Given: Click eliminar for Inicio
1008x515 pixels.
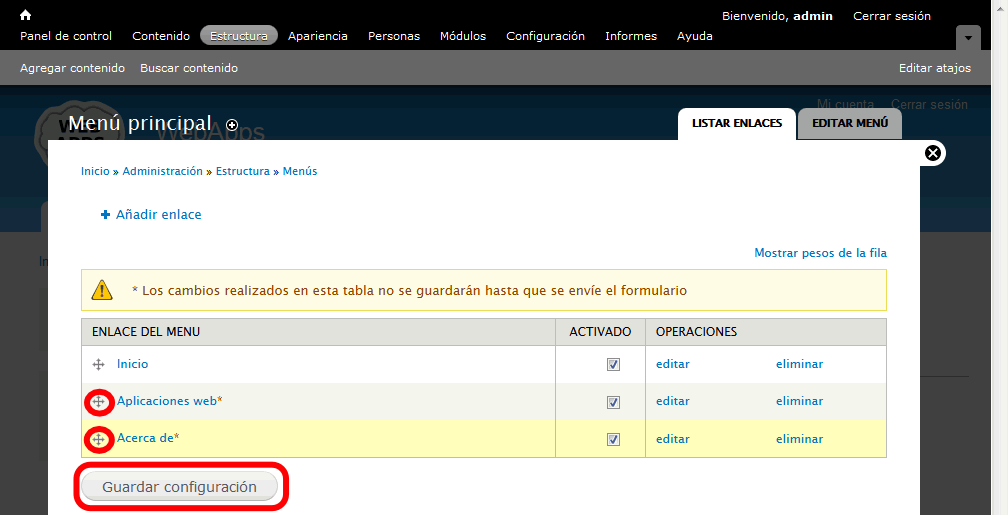Looking at the screenshot, I should tap(799, 364).
